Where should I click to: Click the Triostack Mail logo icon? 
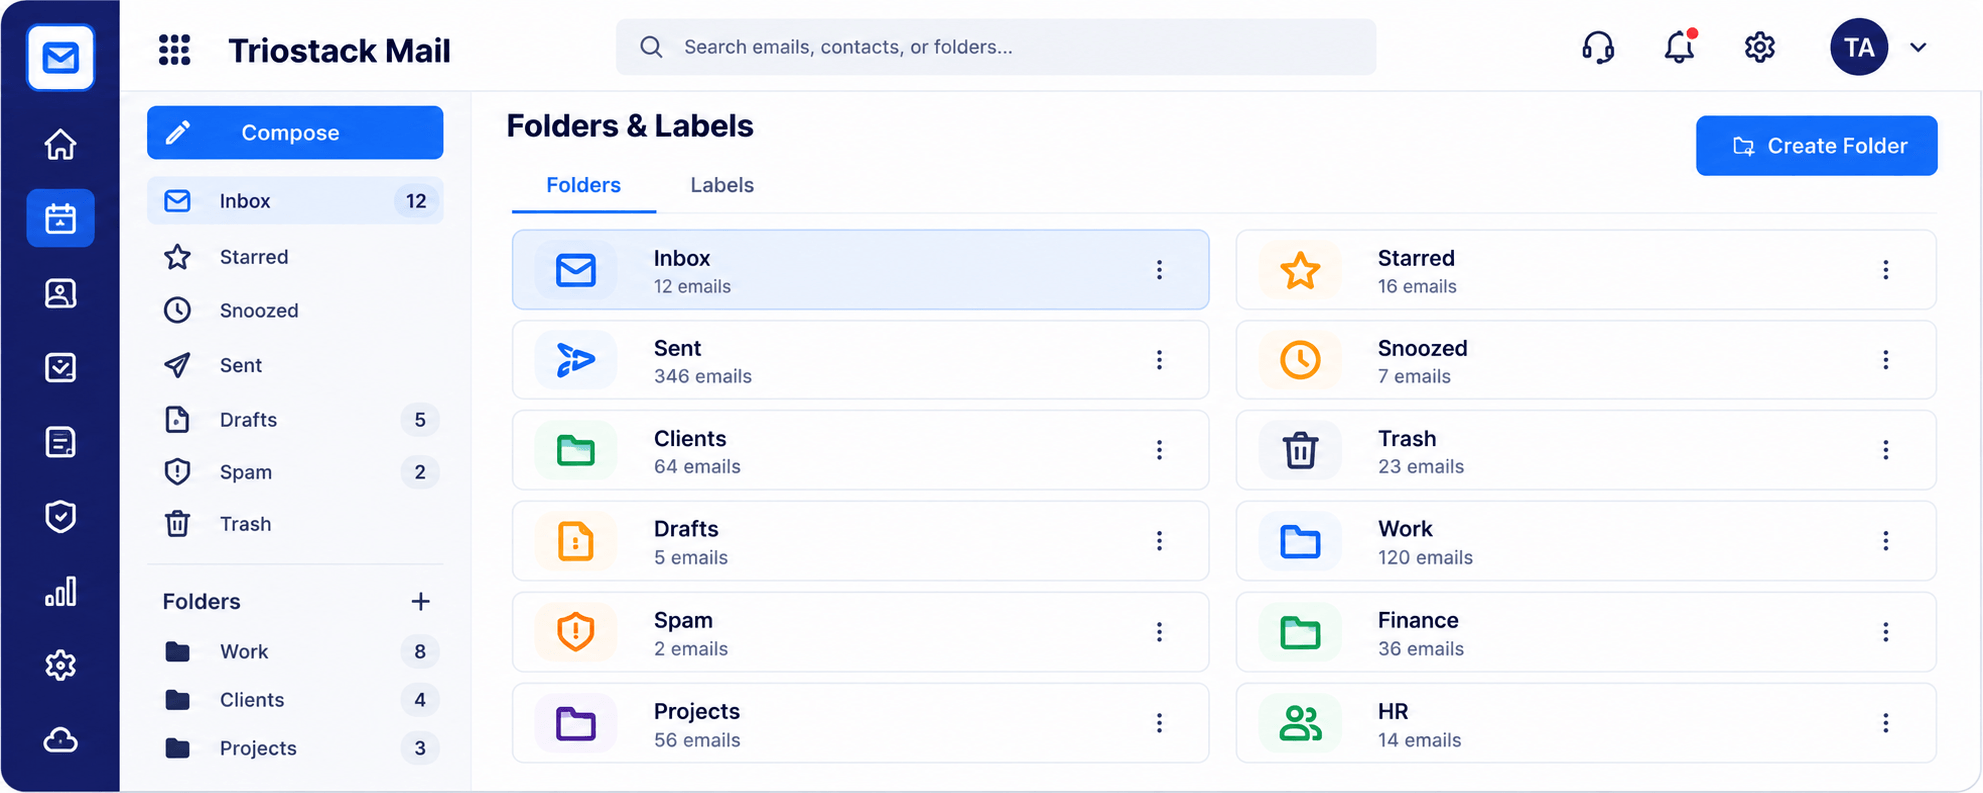(x=60, y=57)
